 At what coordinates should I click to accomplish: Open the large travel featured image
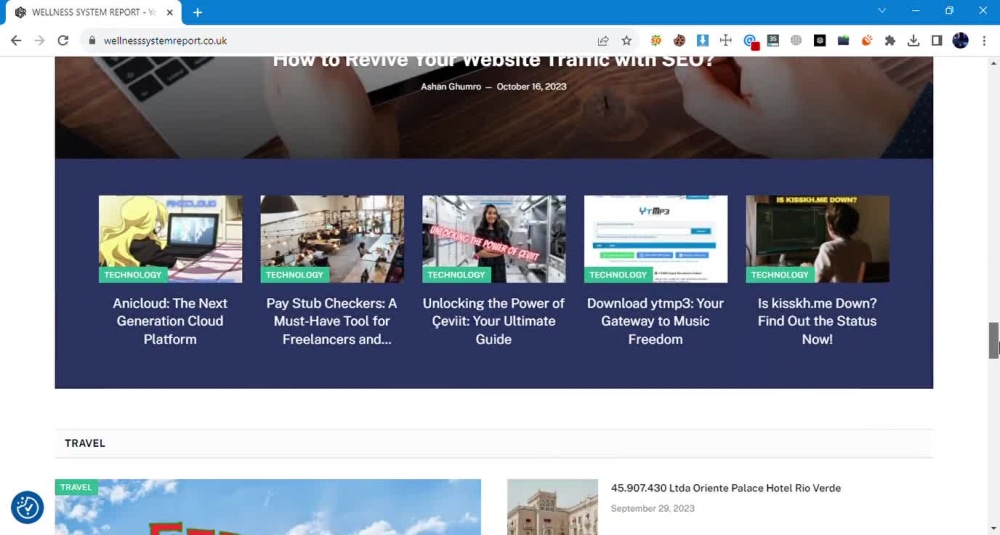coord(268,507)
